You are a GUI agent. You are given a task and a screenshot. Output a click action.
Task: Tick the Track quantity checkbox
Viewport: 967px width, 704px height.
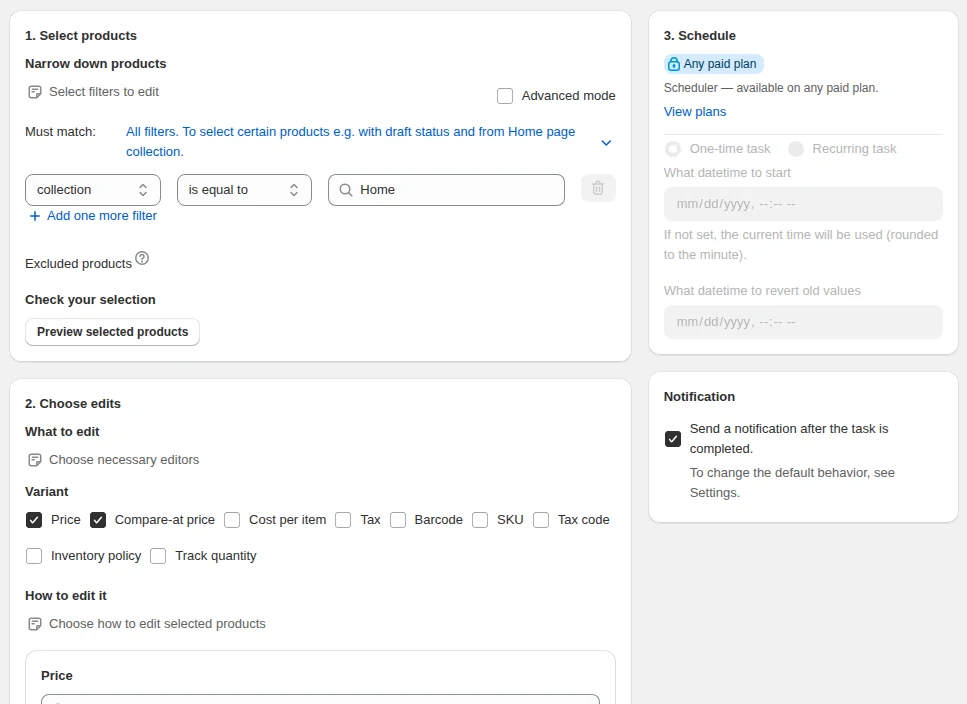(158, 556)
